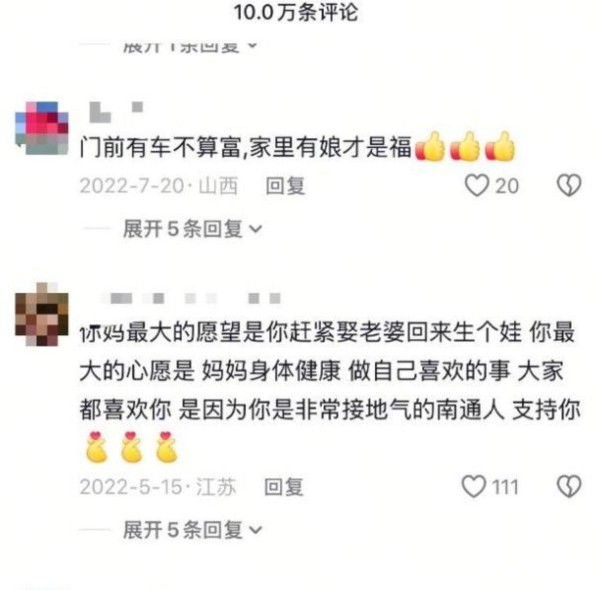Image resolution: width=600 pixels, height=590 pixels.
Task: Click the 门前有车不算富 comment text
Action: [246, 147]
